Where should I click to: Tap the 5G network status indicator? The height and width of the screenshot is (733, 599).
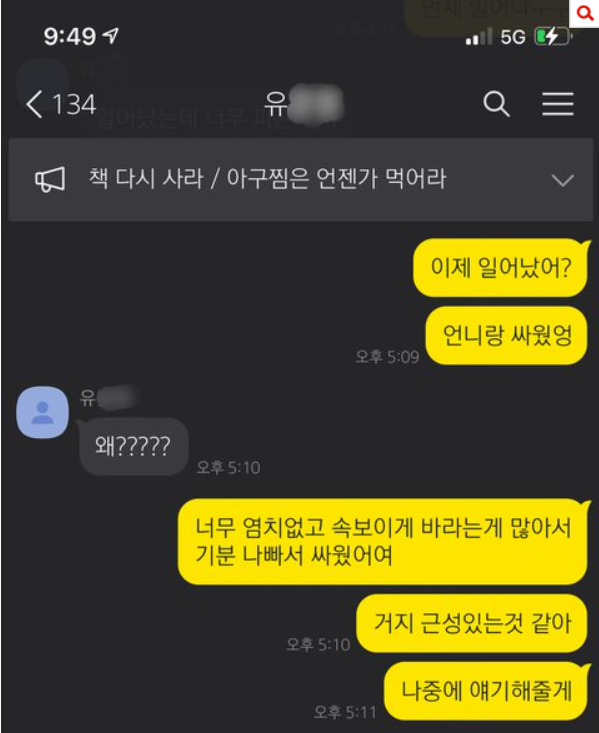coord(512,37)
